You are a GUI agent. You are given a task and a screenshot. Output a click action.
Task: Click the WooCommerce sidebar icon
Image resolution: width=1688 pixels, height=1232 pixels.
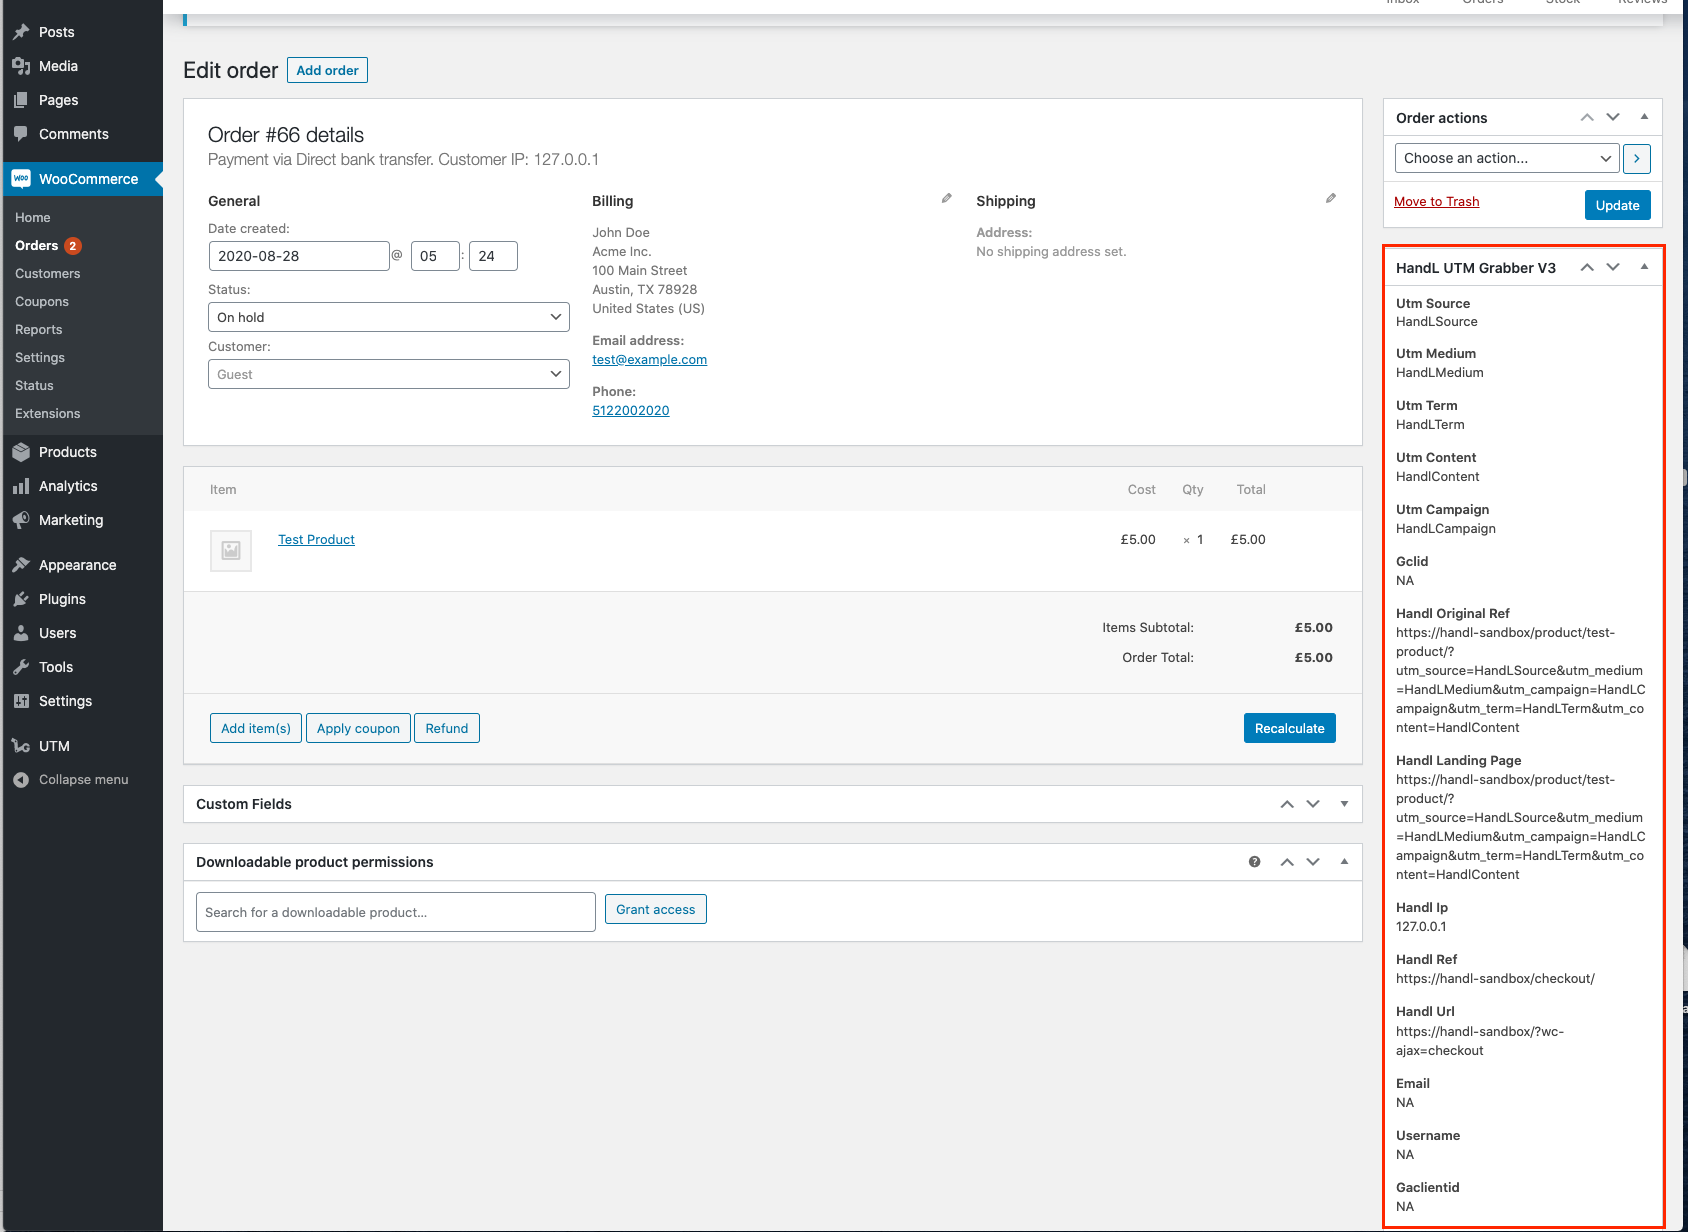click(21, 178)
